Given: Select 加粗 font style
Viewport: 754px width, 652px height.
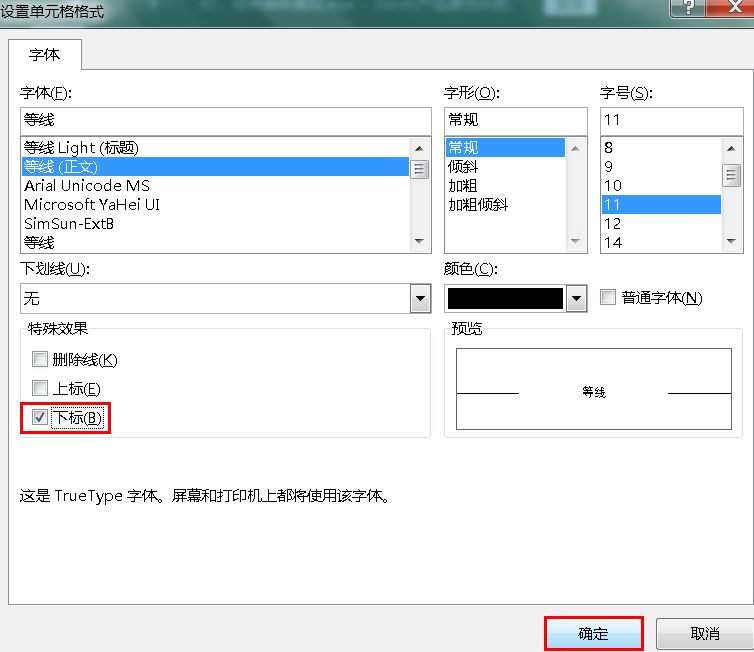Looking at the screenshot, I should coord(505,186).
